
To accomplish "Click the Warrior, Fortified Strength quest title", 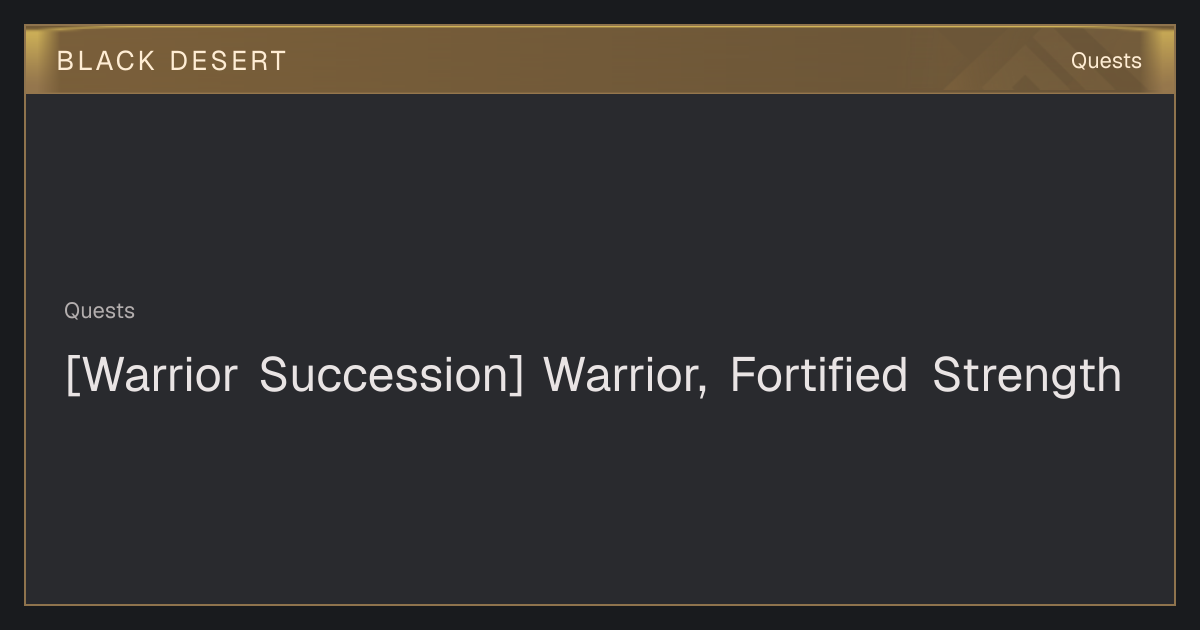I will pyautogui.click(x=593, y=376).
